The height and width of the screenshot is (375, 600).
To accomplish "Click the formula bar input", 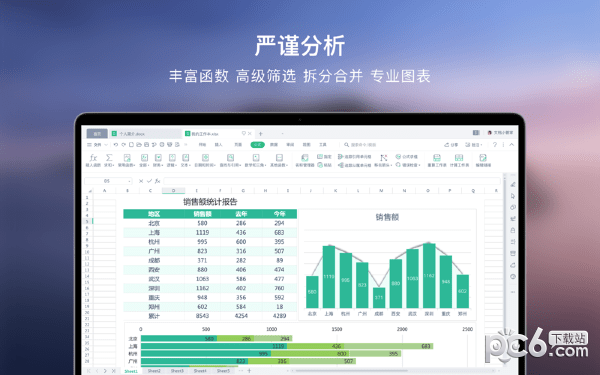I will coord(332,181).
